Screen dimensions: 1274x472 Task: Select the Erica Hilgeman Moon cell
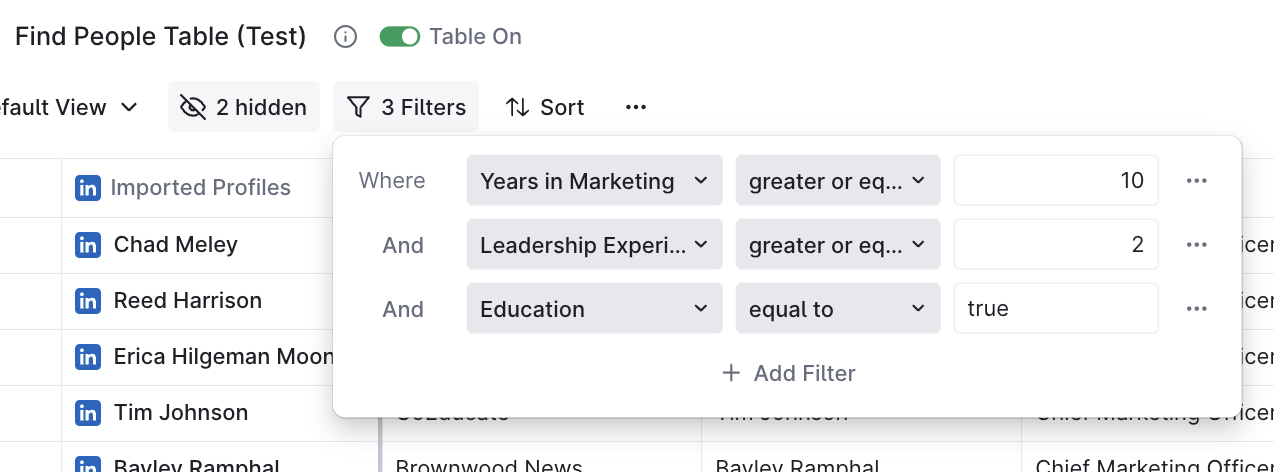point(198,357)
